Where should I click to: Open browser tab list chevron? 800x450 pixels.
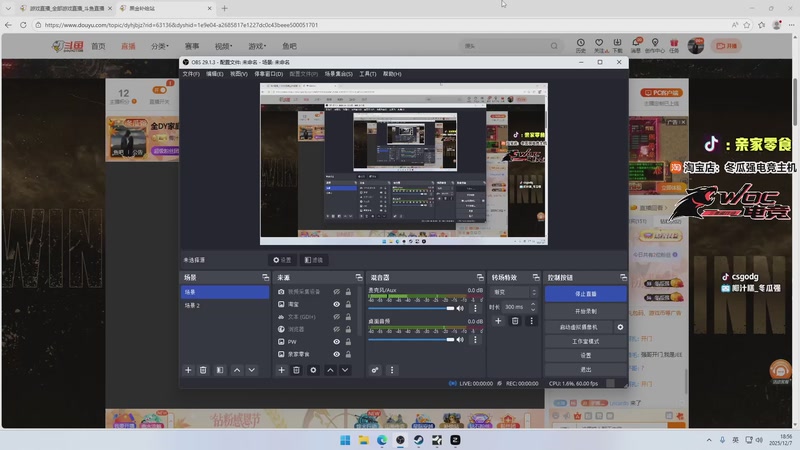point(8,8)
